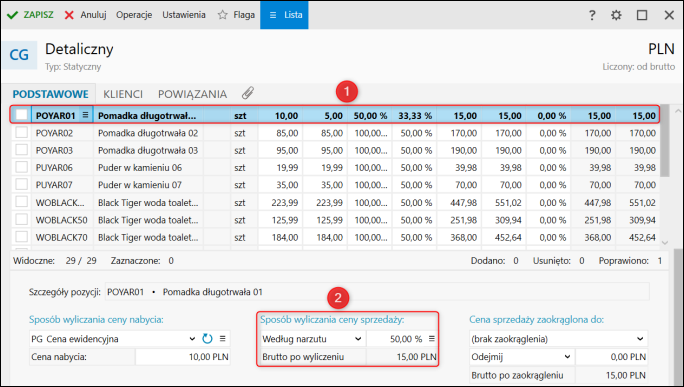Click the Szczegóły pozycji field
The width and height of the screenshot is (684, 387).
click(377, 291)
